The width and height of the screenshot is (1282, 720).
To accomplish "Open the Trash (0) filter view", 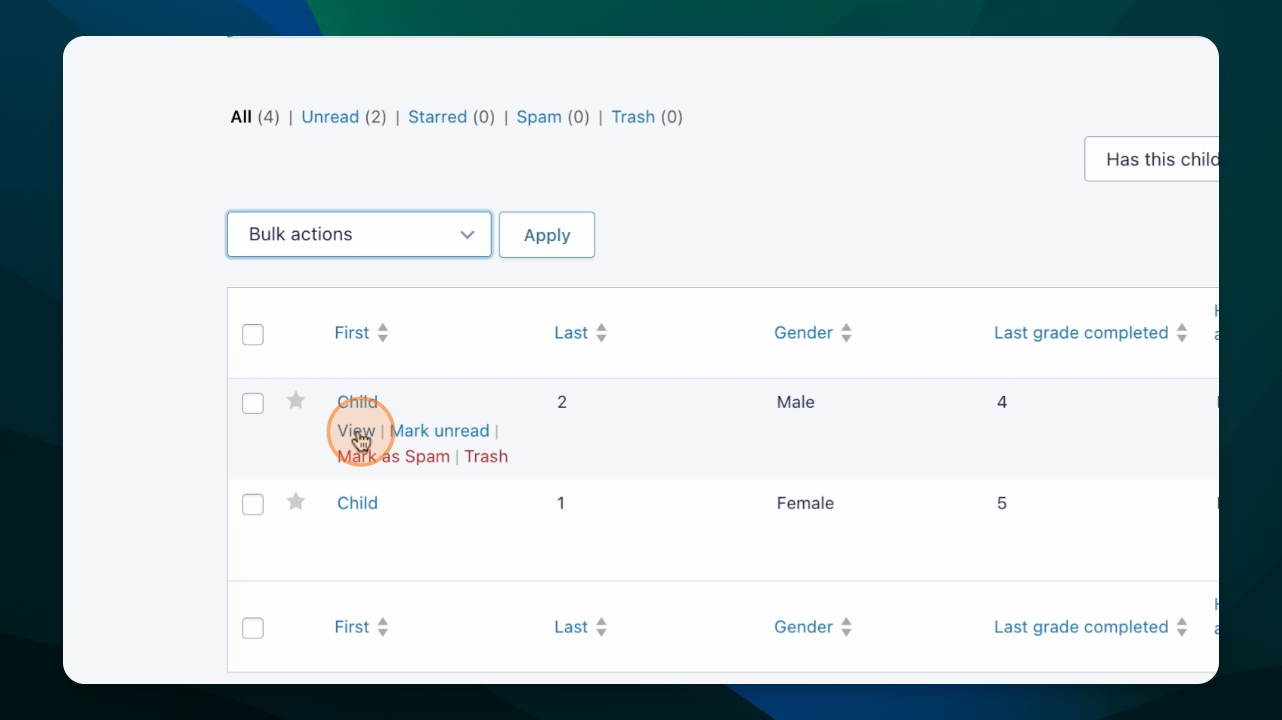I will [x=647, y=117].
